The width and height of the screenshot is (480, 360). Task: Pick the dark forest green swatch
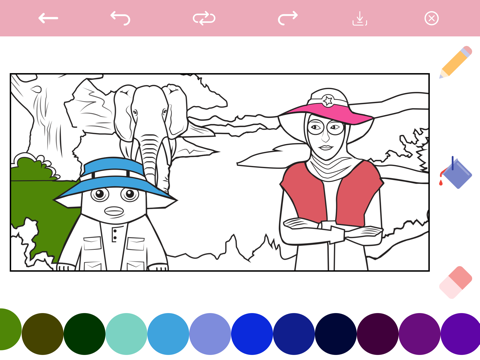[84, 334]
